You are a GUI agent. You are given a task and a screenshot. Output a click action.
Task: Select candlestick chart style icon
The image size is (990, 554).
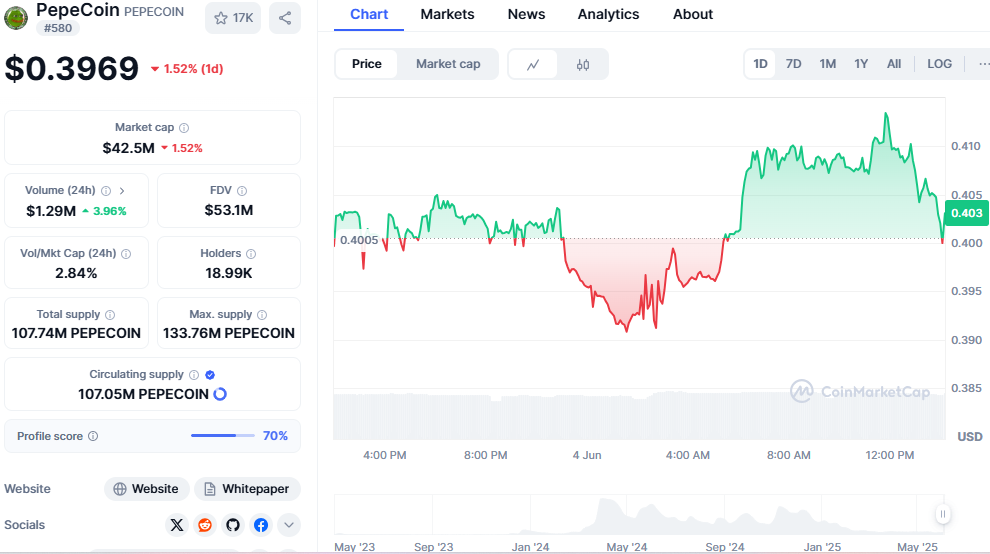pyautogui.click(x=583, y=64)
